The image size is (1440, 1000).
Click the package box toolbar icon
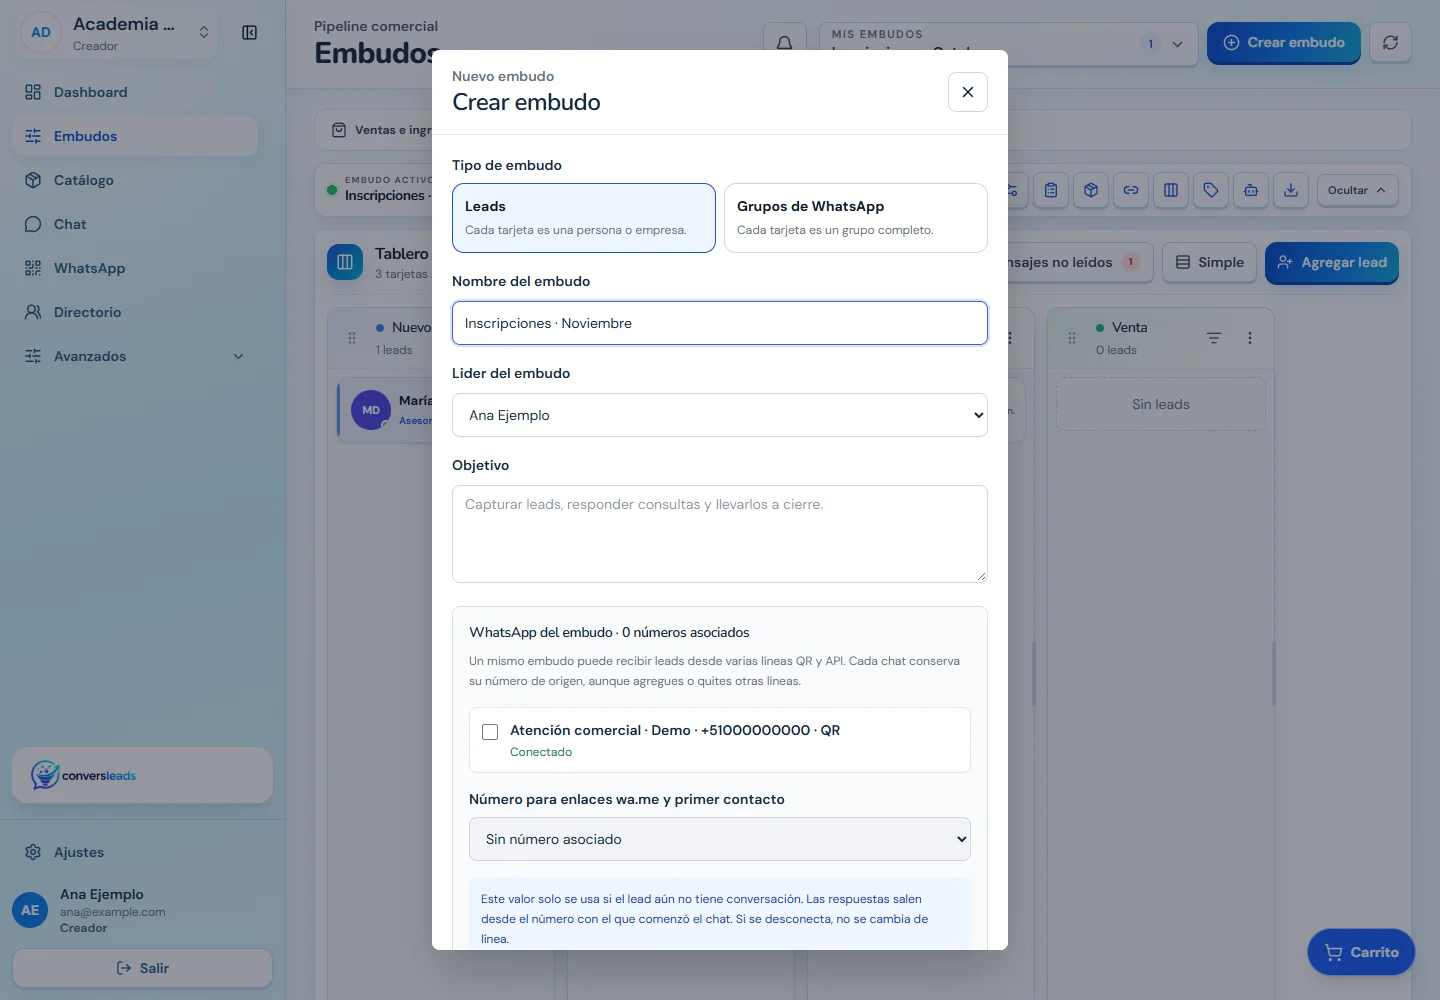(x=1091, y=190)
